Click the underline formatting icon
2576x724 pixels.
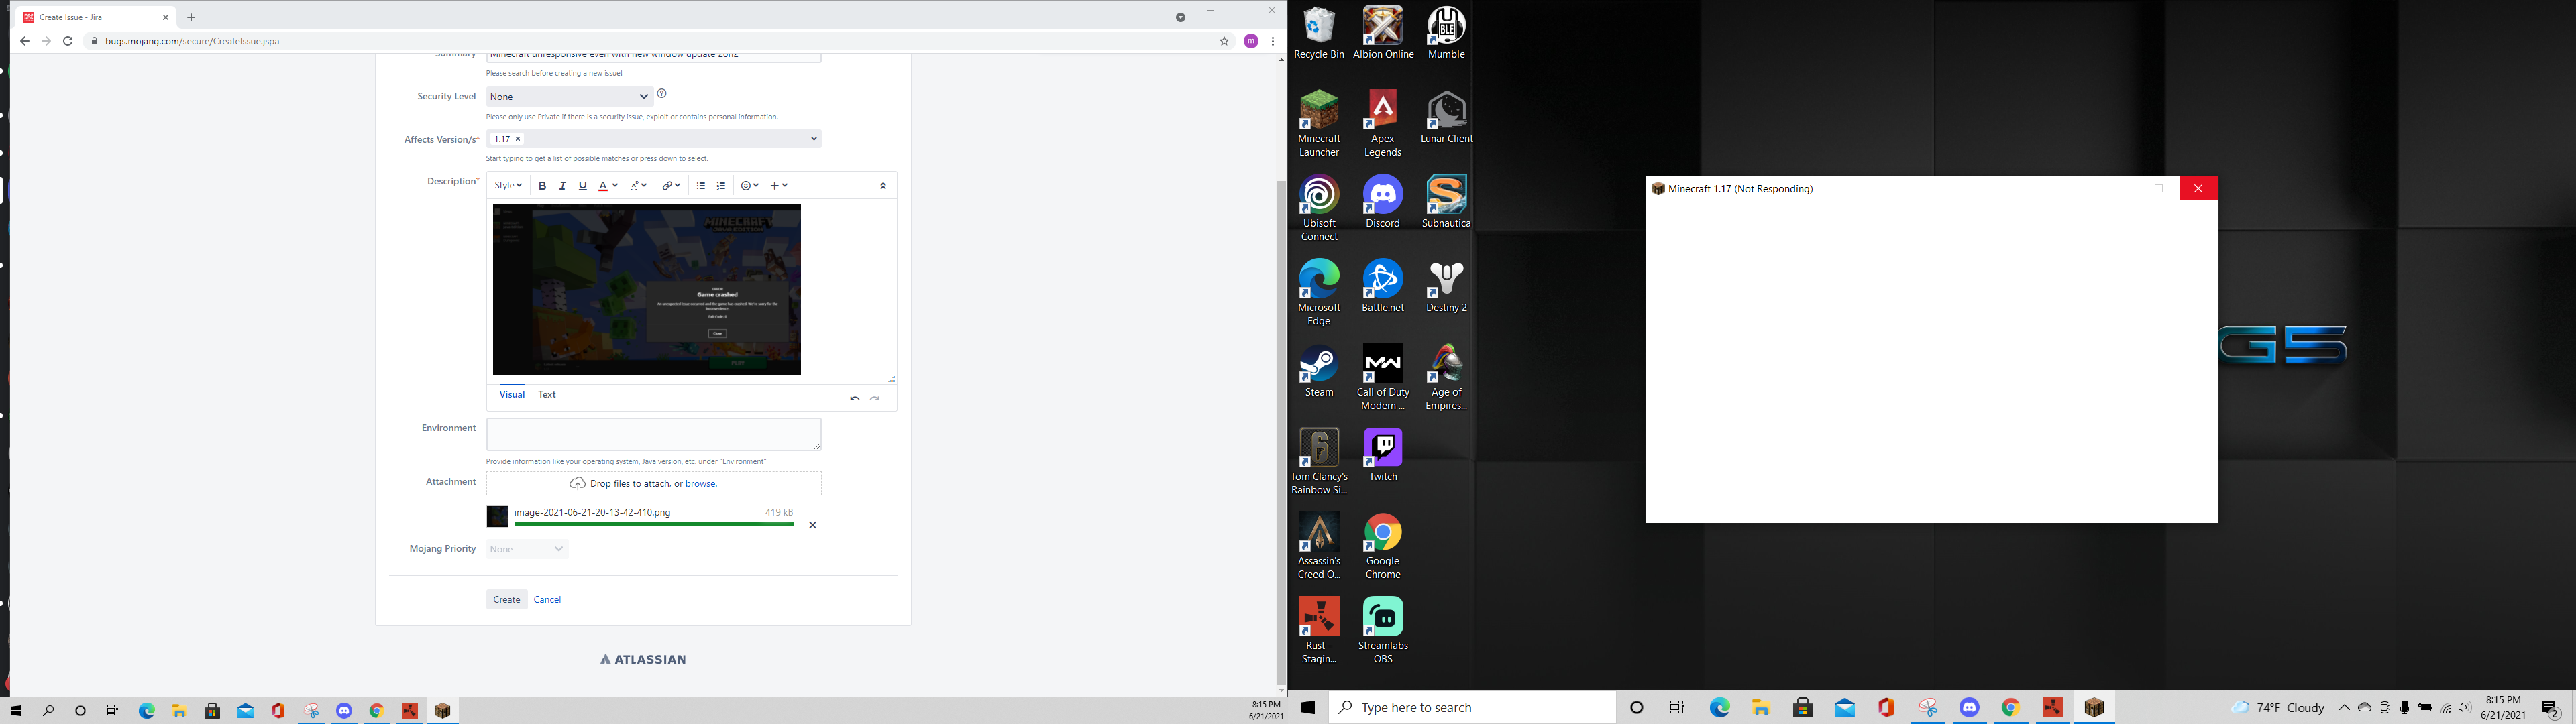click(x=583, y=186)
